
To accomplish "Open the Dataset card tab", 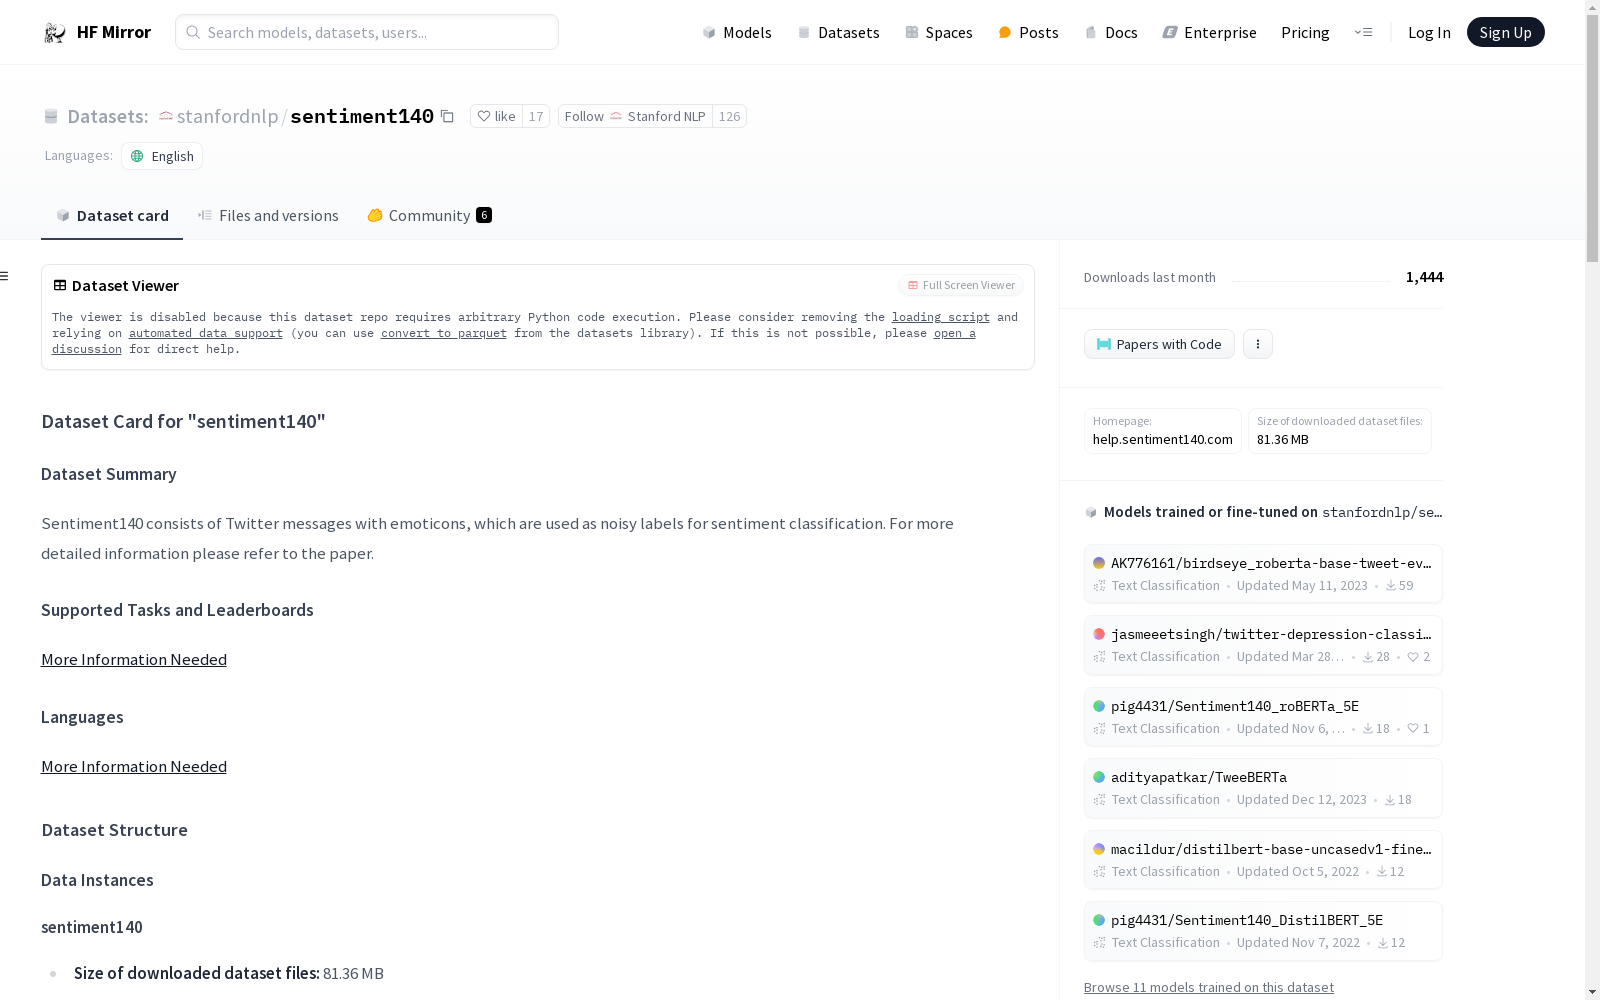I will point(112,215).
